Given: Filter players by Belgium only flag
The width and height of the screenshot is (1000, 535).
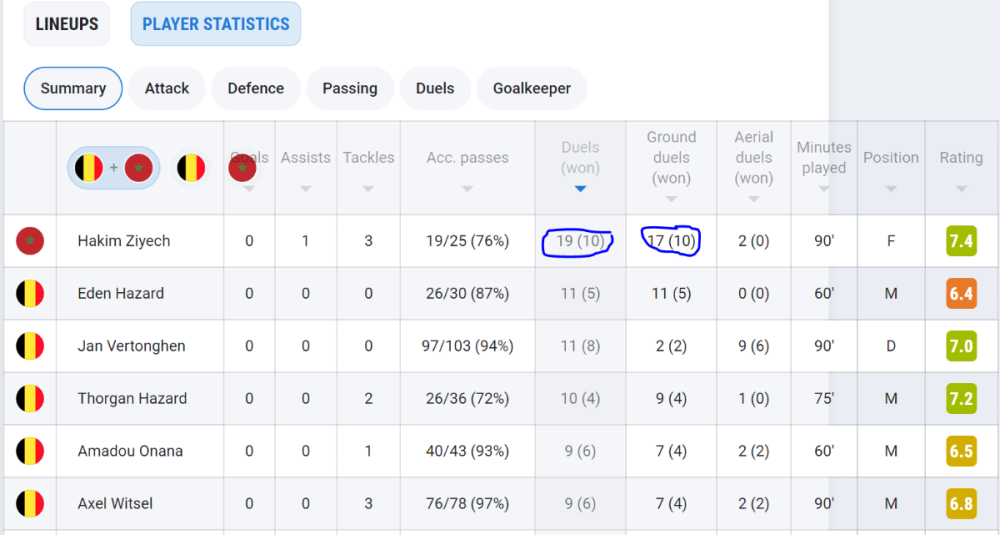Looking at the screenshot, I should tap(191, 167).
